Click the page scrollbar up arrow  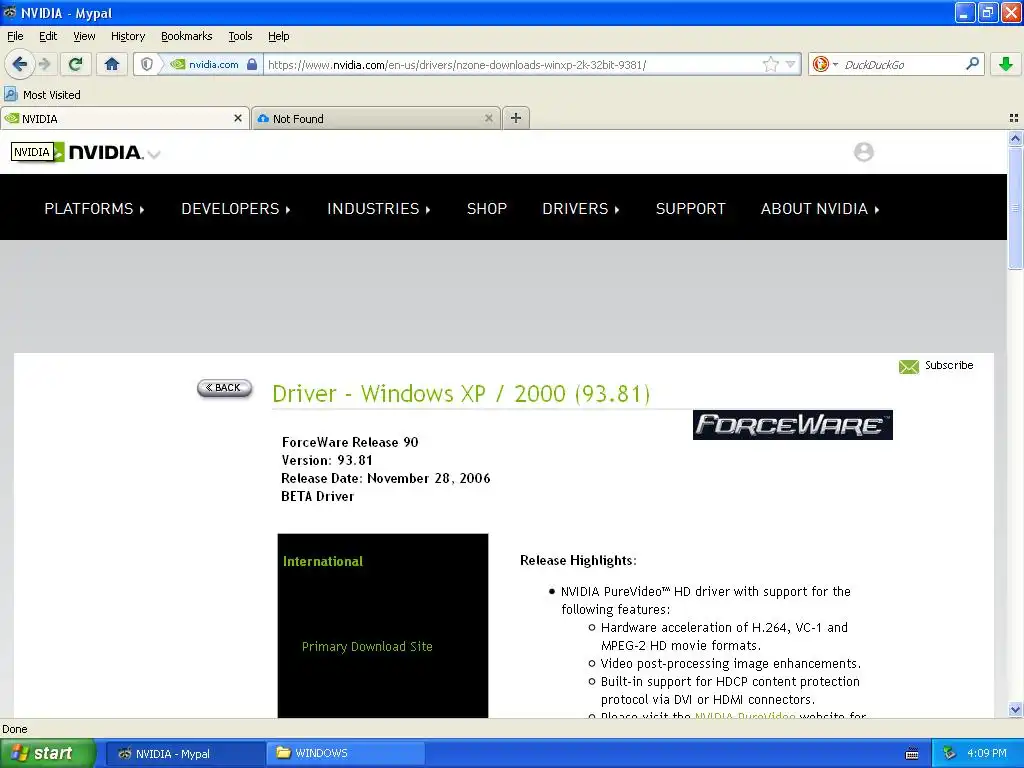[x=1015, y=138]
